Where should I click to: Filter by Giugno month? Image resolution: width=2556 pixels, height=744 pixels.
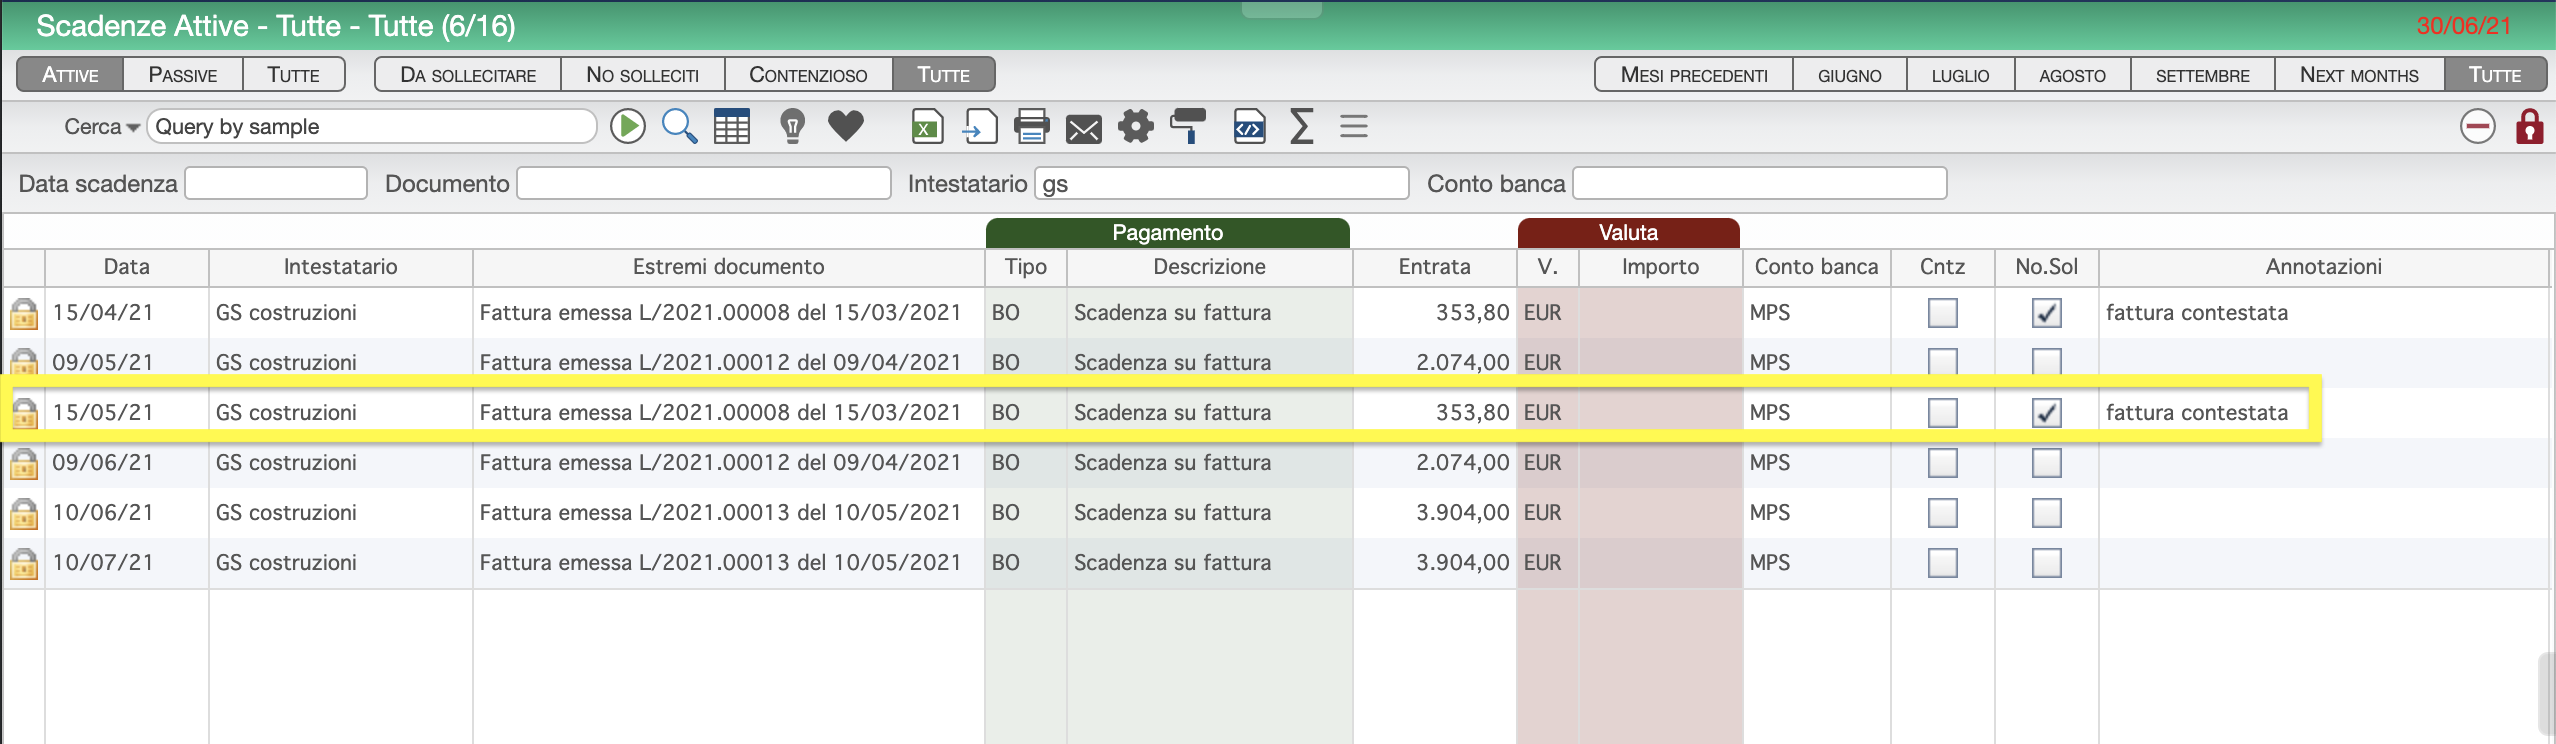pyautogui.click(x=1849, y=75)
